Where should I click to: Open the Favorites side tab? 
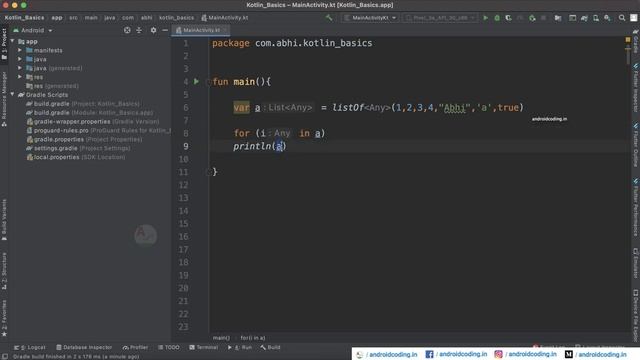(4, 318)
